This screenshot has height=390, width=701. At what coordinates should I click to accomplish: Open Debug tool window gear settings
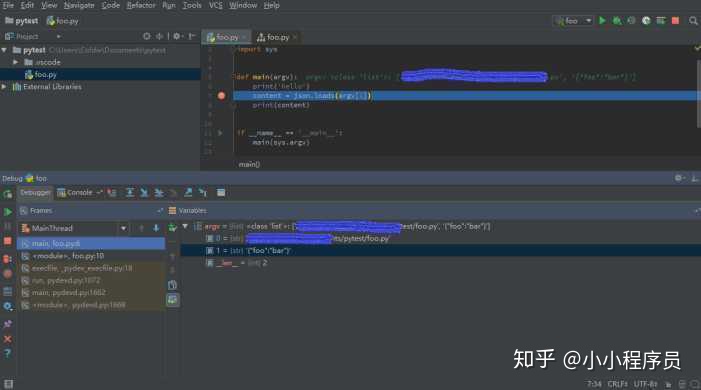tap(679, 178)
